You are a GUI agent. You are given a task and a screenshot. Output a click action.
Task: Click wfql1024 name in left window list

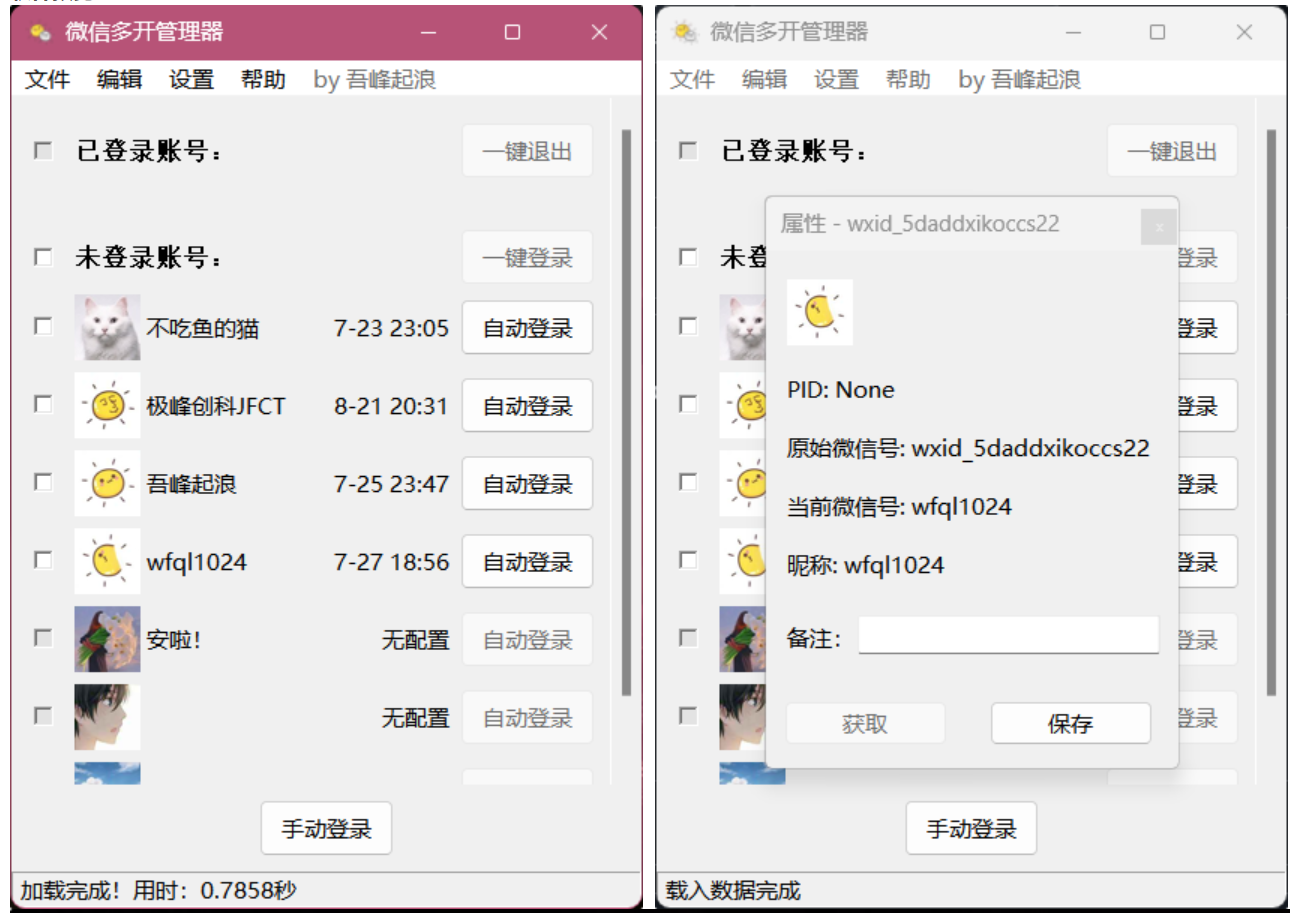(196, 562)
